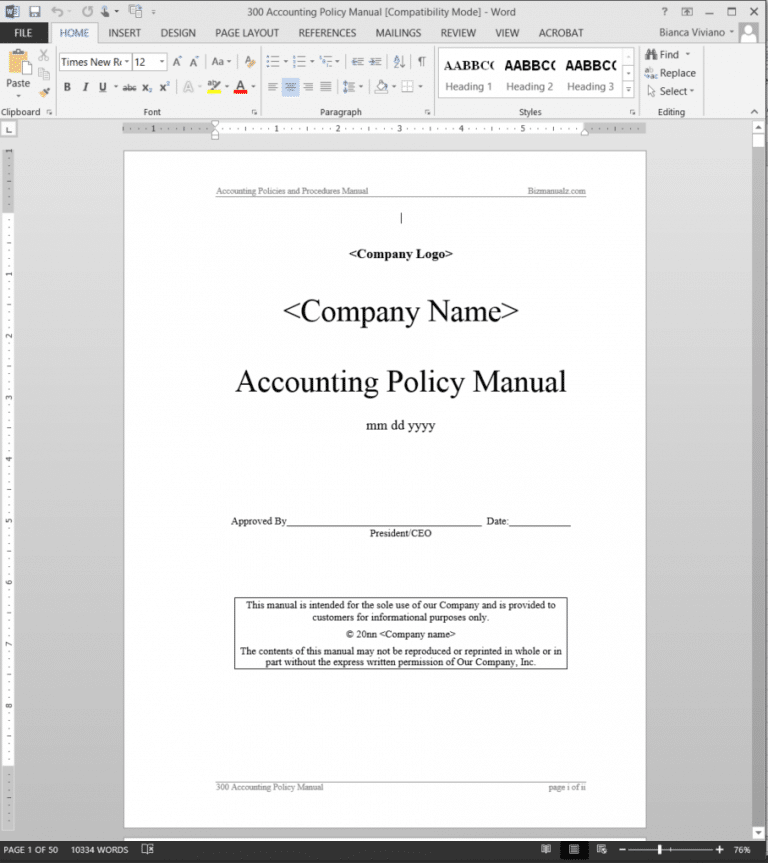The image size is (768, 863).
Task: Collapse the ribbon with the chevron
Action: coord(754,112)
